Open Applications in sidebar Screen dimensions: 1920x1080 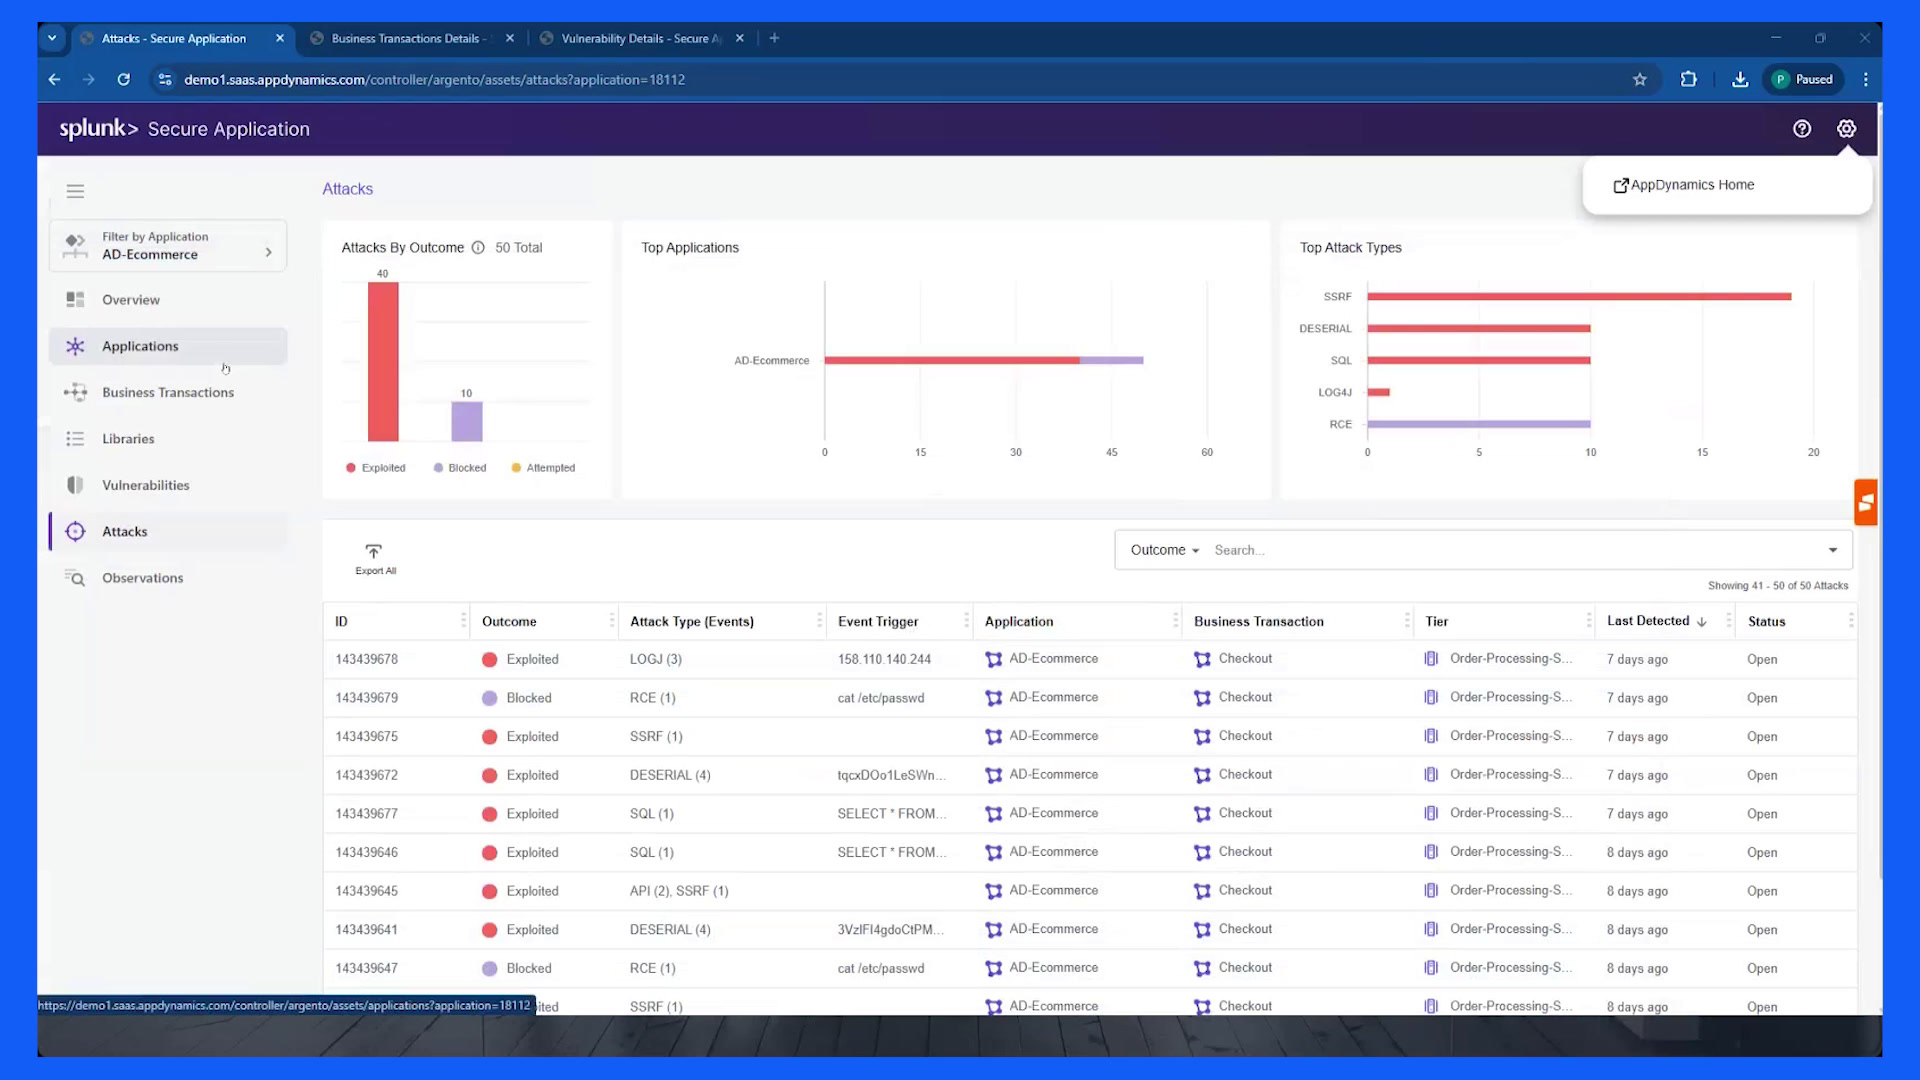[x=168, y=346]
